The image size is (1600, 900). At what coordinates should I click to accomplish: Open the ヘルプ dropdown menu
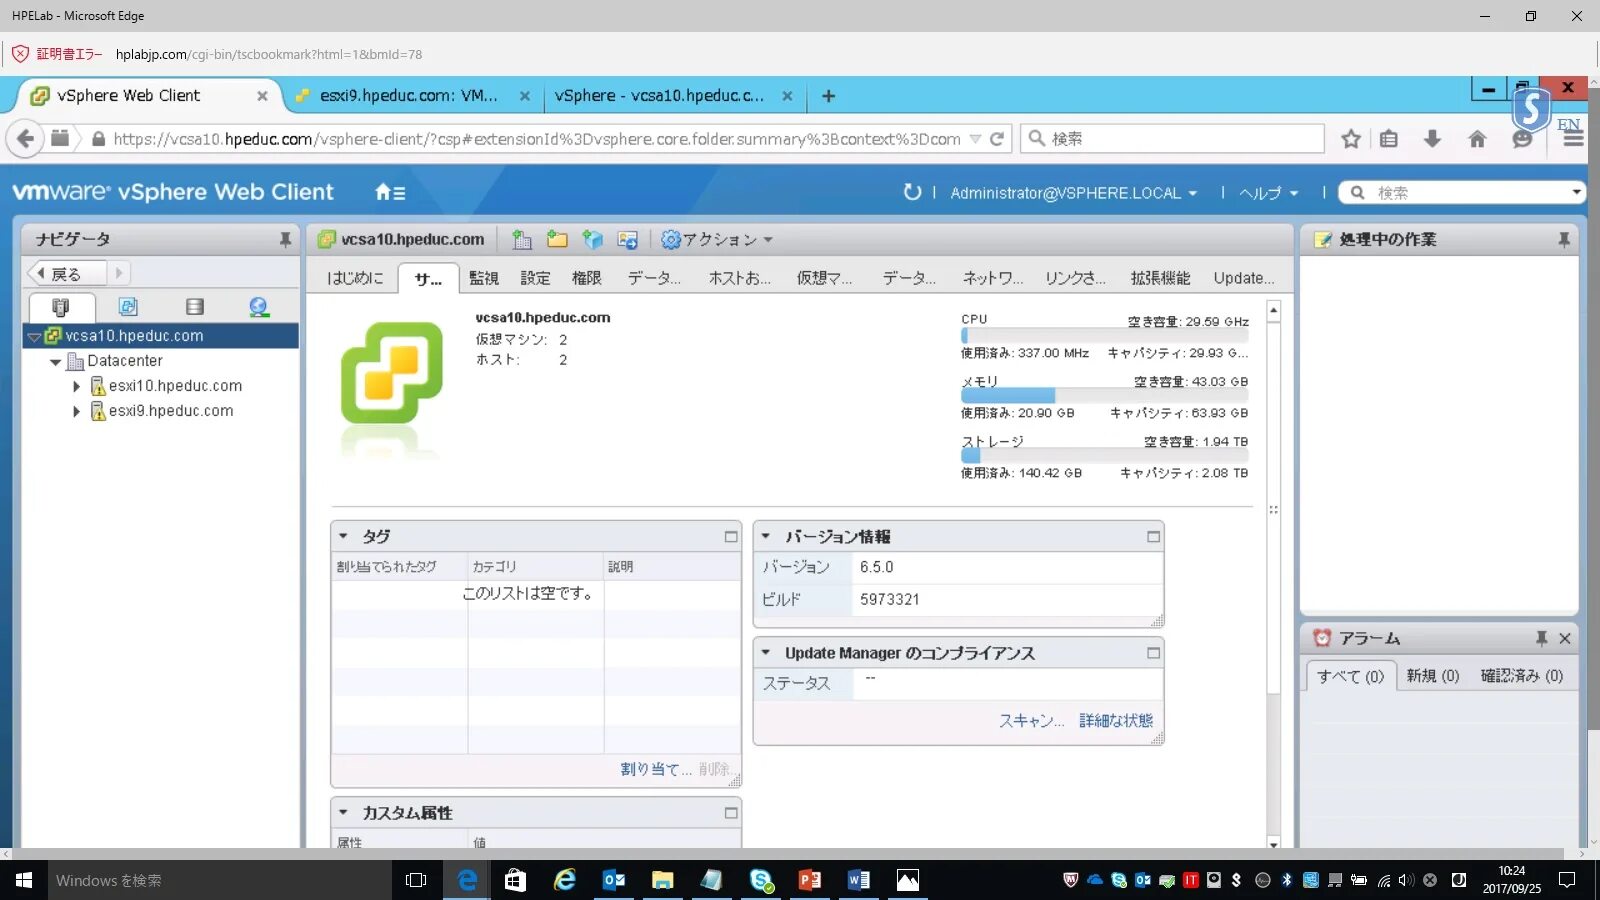(x=1268, y=193)
